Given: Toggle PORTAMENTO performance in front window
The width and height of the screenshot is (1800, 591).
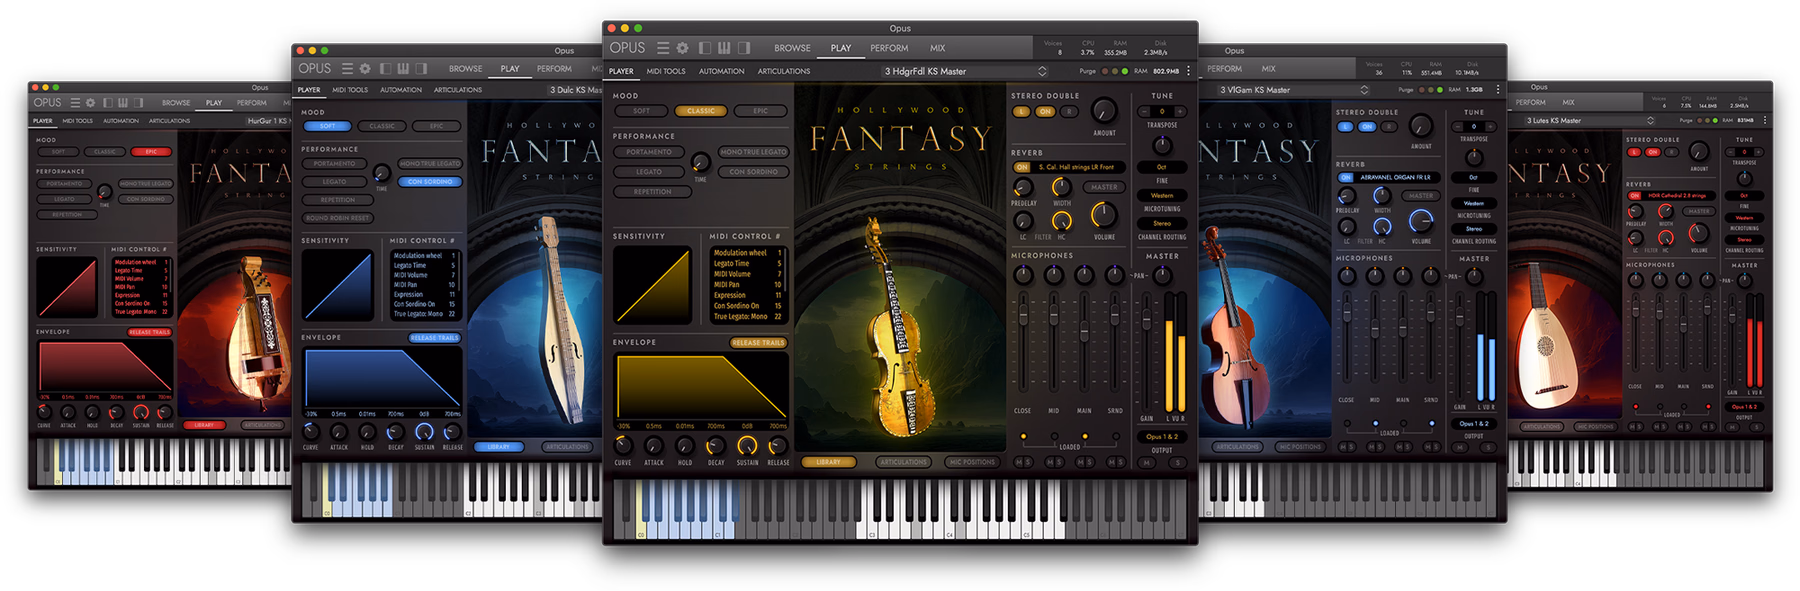Looking at the screenshot, I should pos(649,152).
